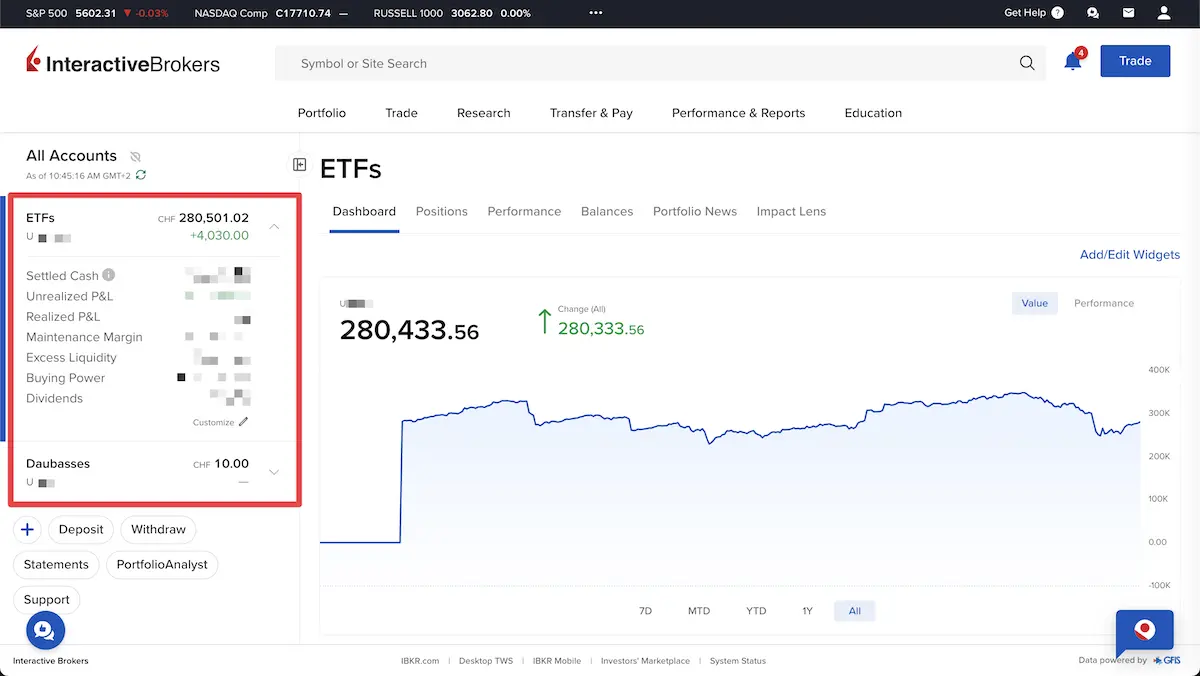This screenshot has height=676, width=1200.
Task: Open the Transfer & Pay menu
Action: tap(591, 113)
